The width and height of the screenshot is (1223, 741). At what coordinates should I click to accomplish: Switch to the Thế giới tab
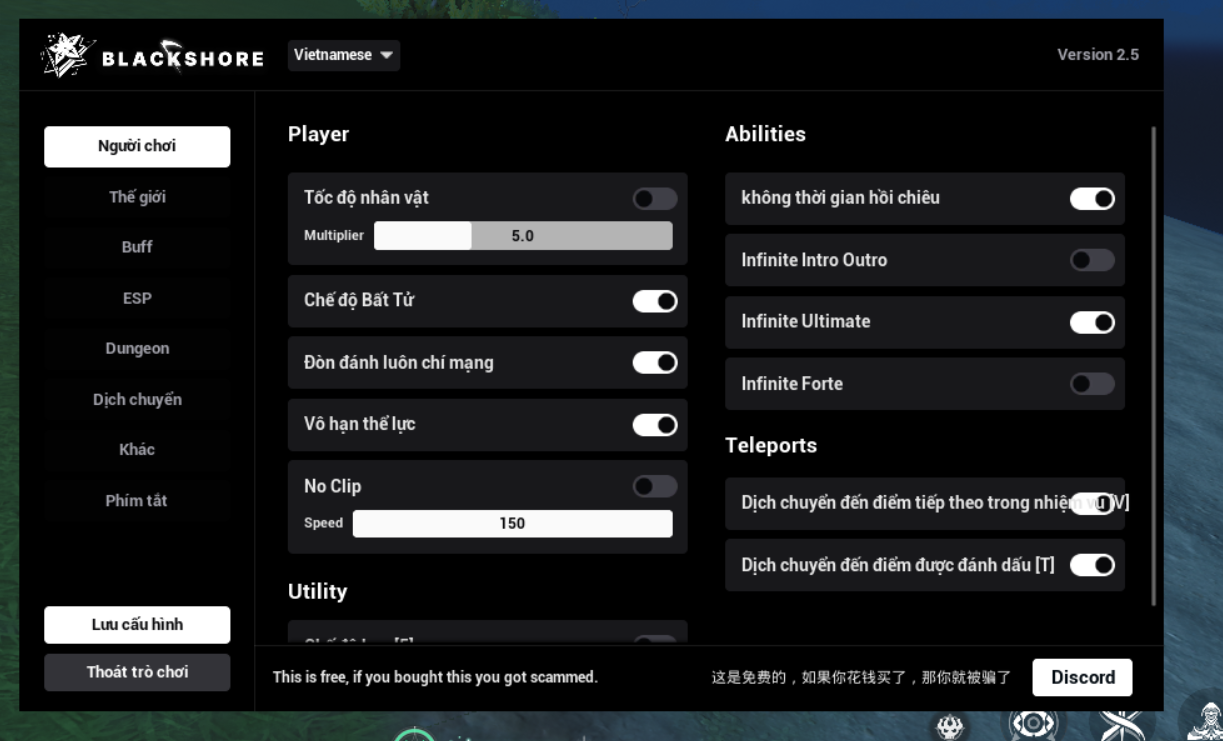coord(137,197)
